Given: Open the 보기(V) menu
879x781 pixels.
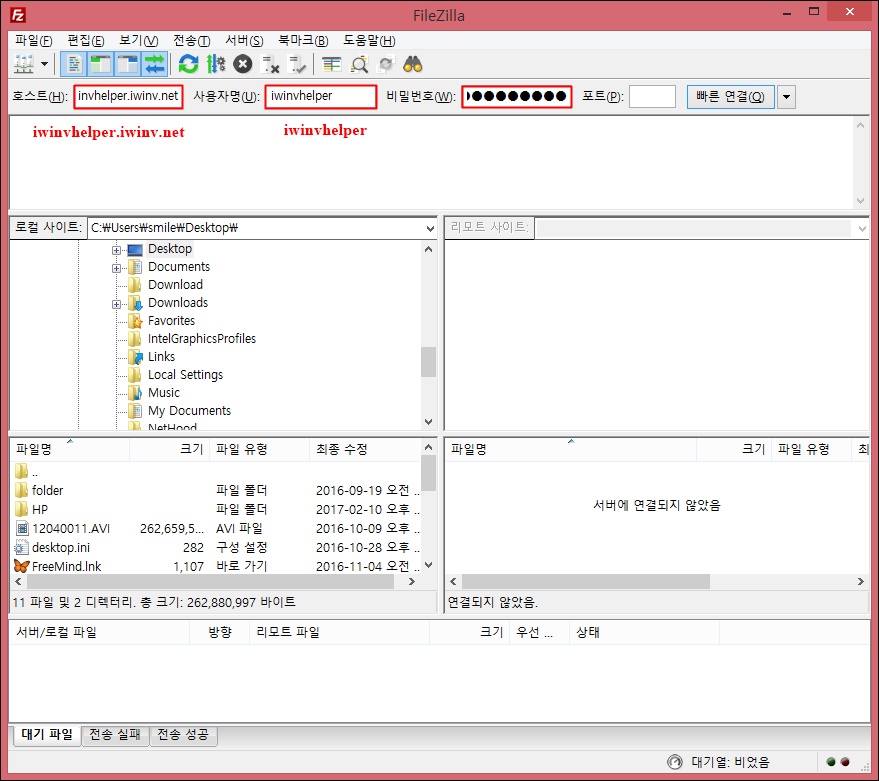Looking at the screenshot, I should (138, 40).
